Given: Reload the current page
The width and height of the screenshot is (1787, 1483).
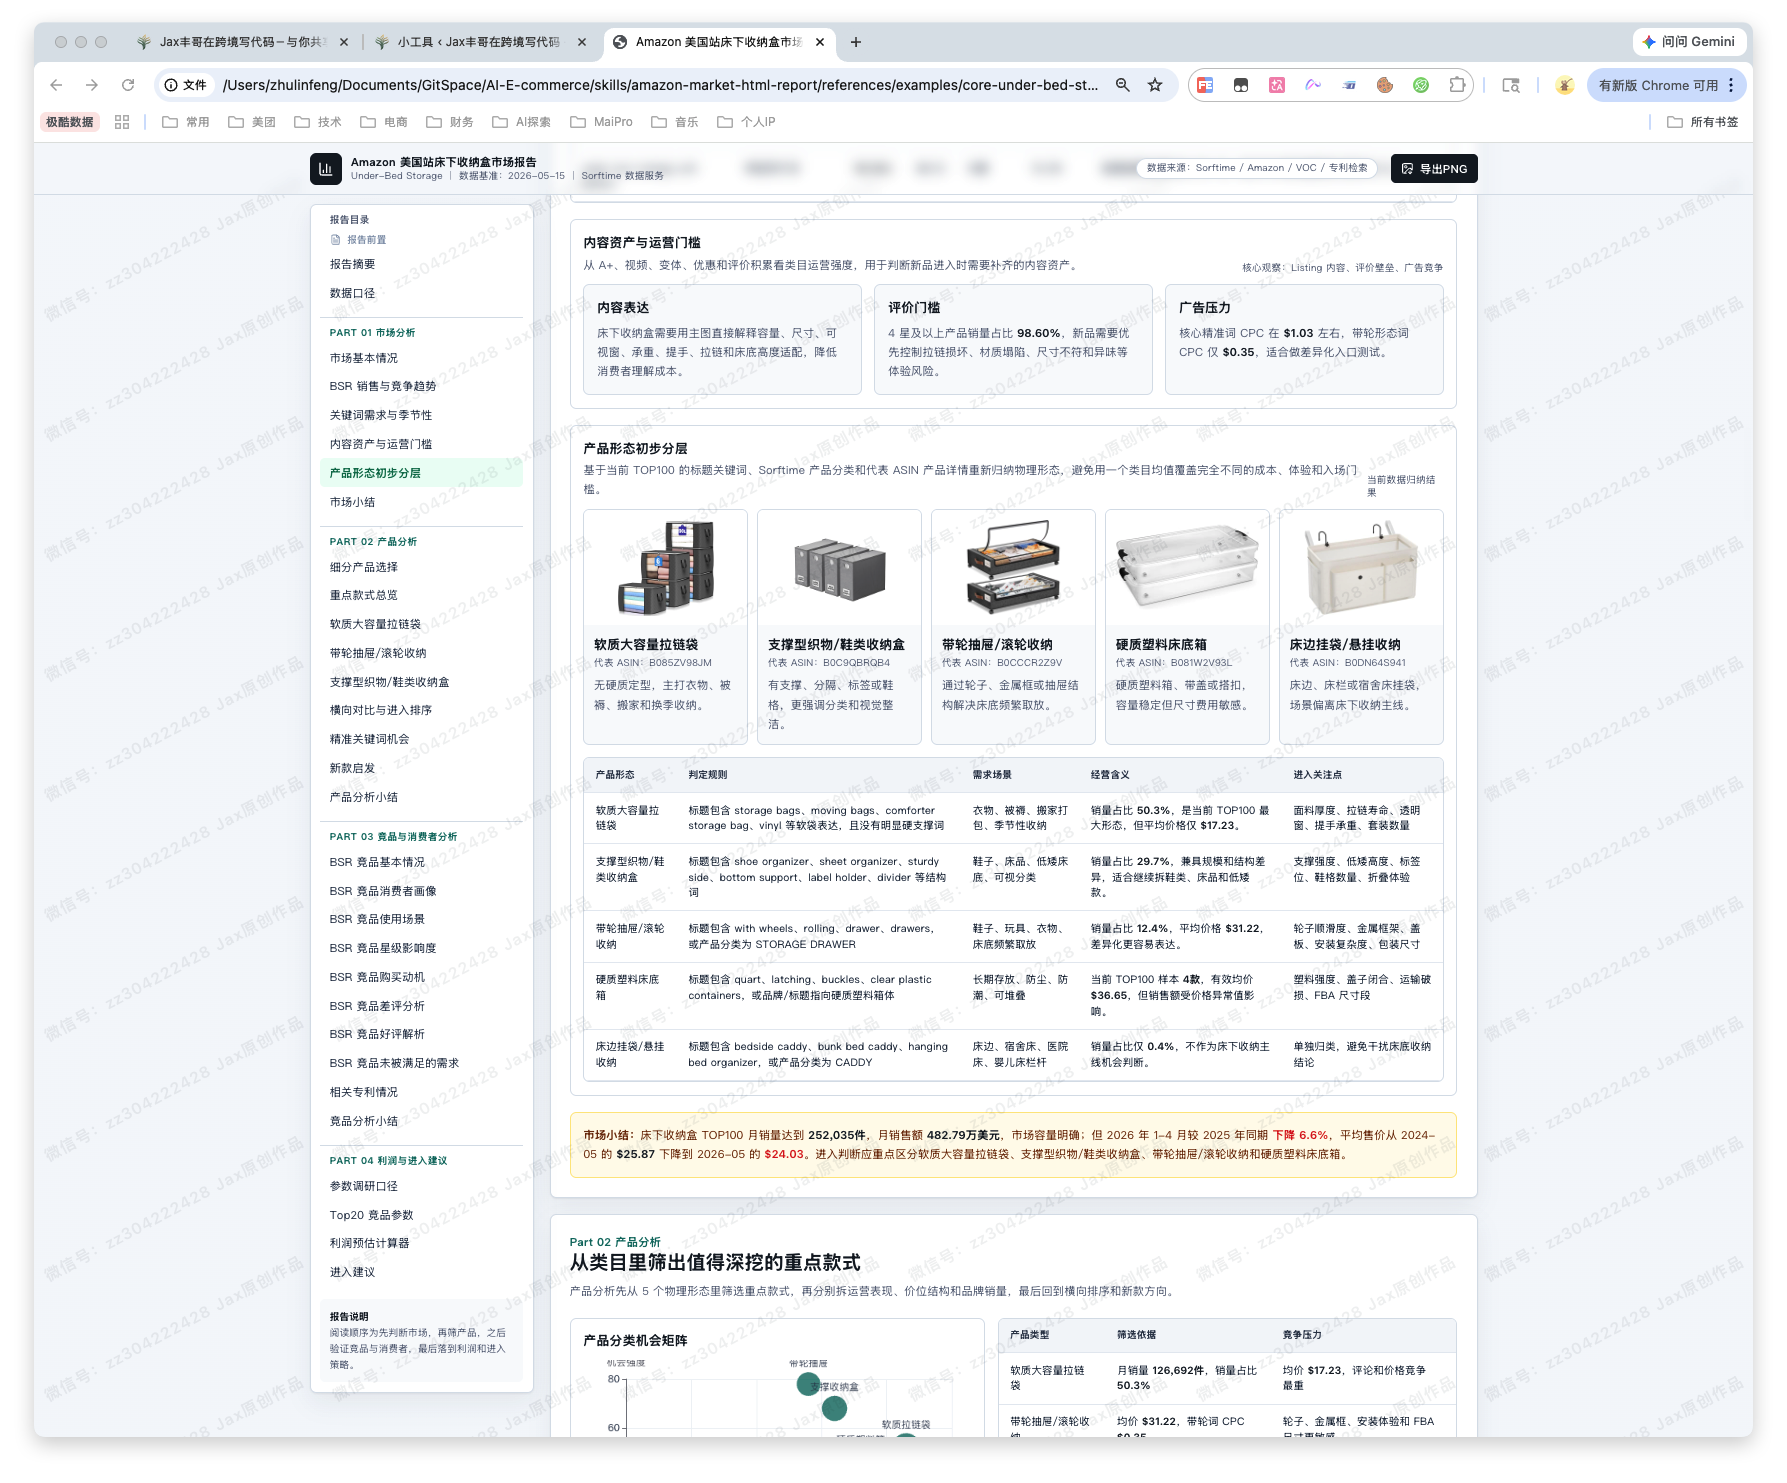Looking at the screenshot, I should (x=128, y=85).
